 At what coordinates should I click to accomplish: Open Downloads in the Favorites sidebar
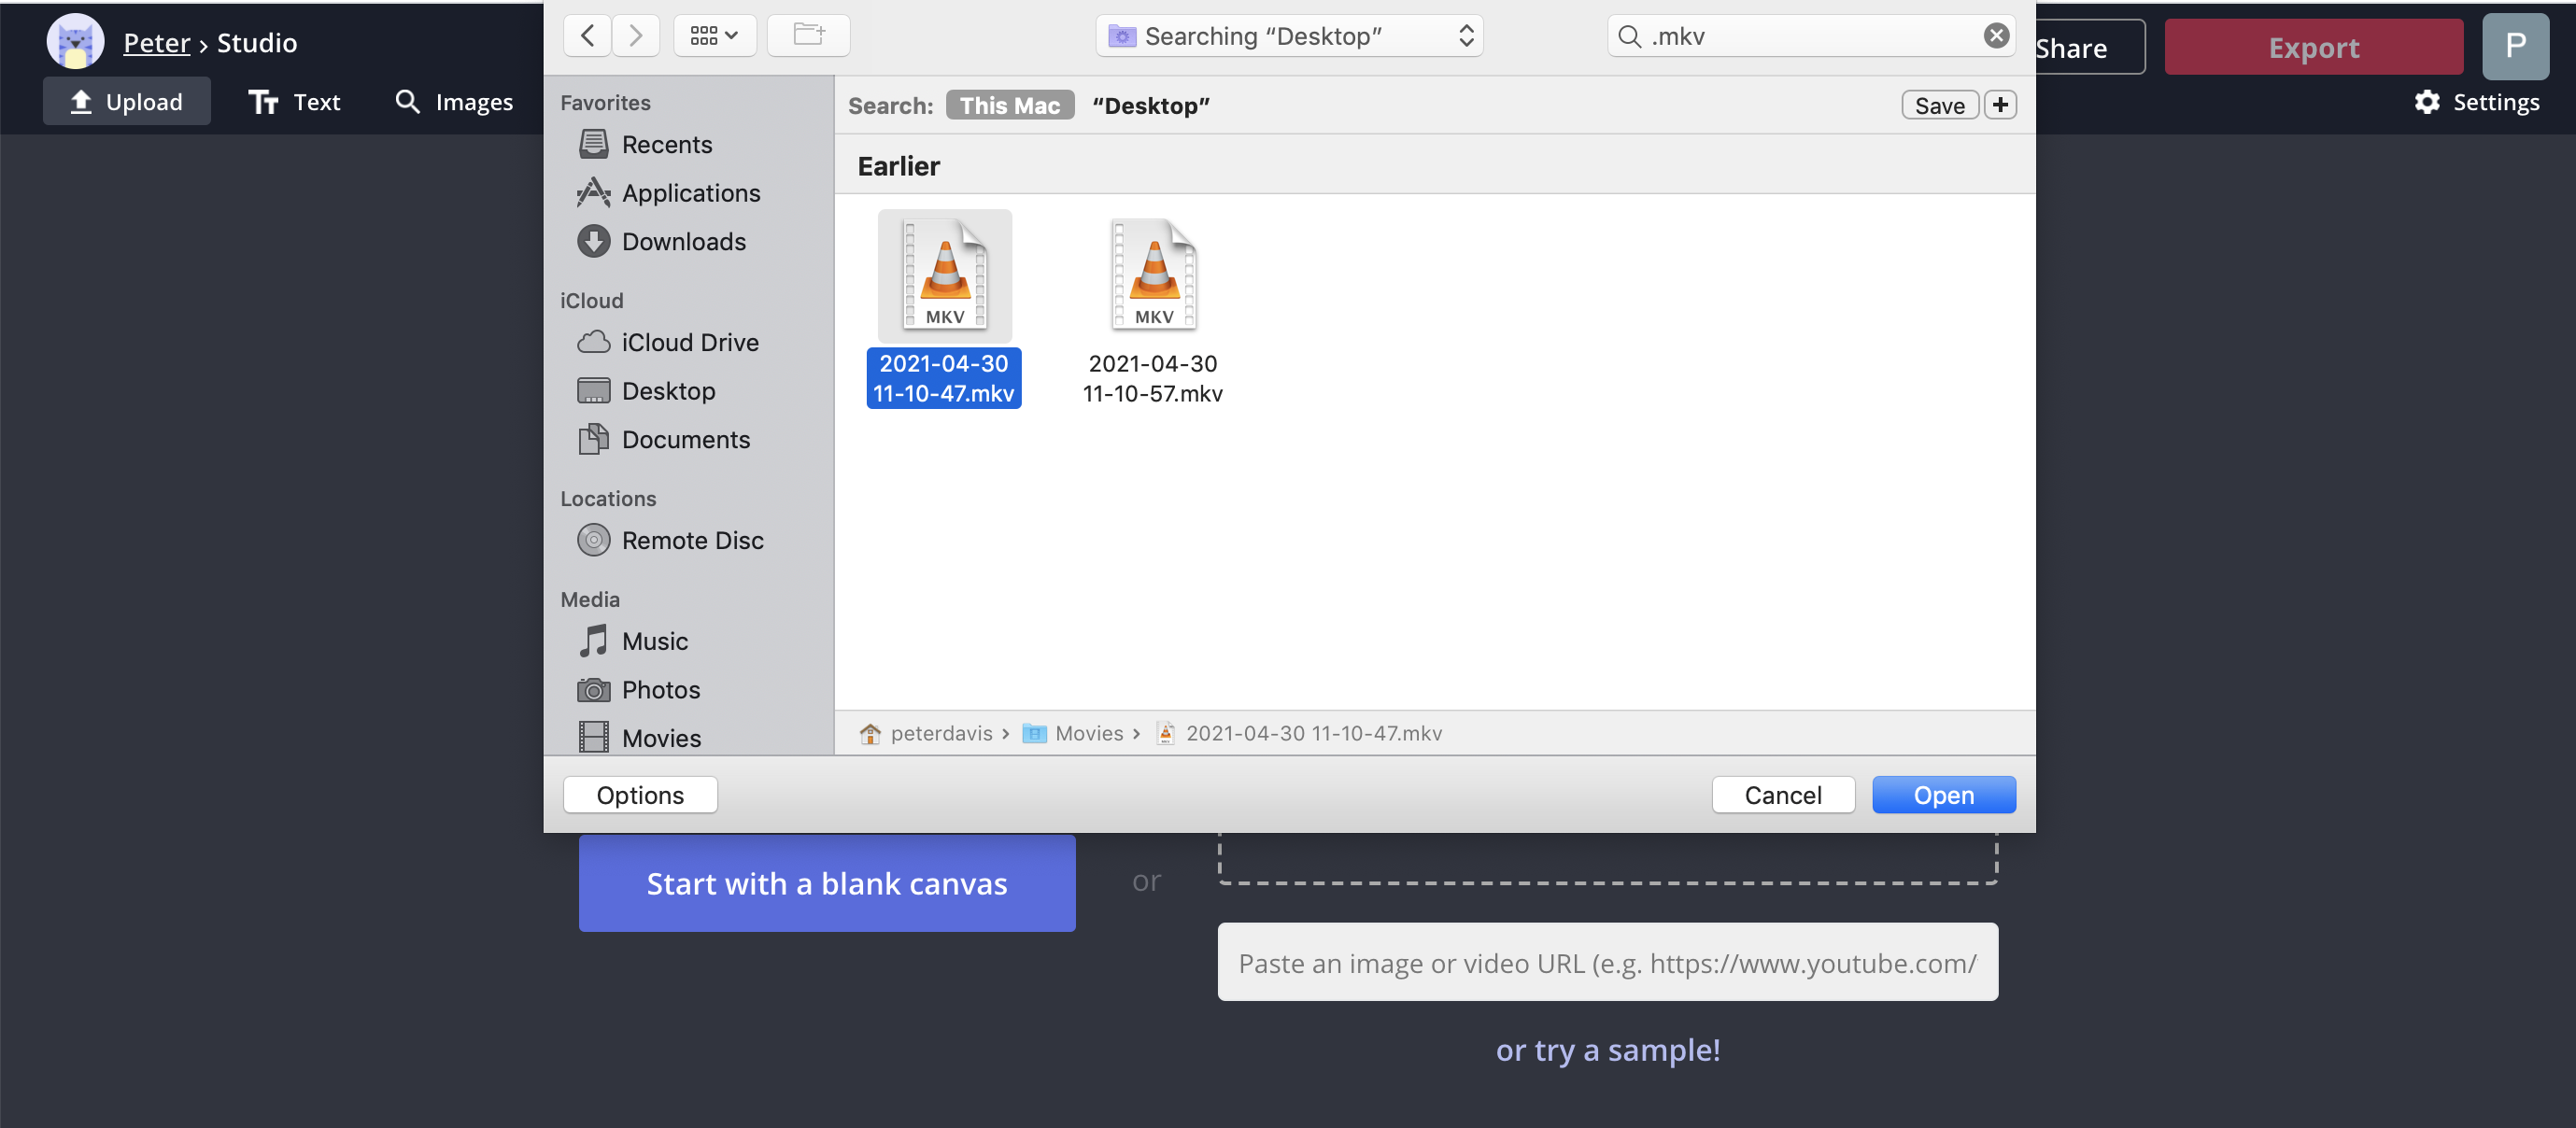683,241
